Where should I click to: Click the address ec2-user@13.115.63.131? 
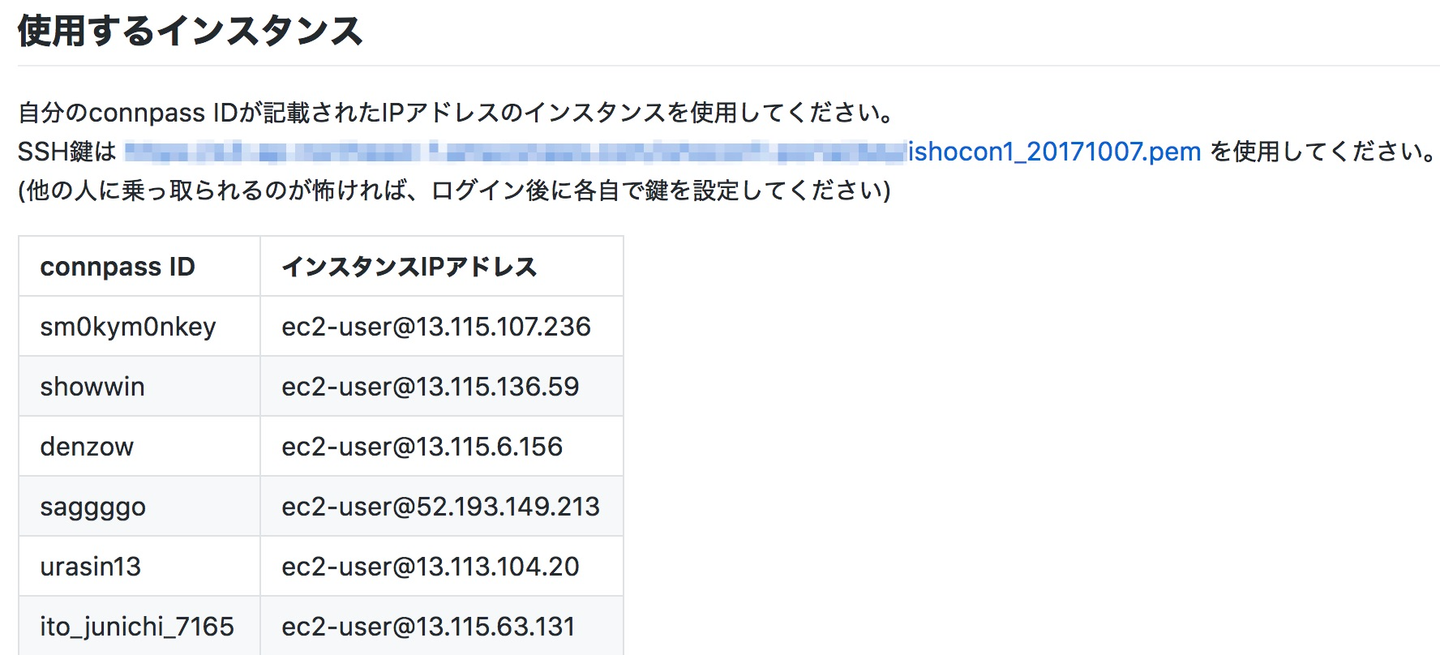(x=428, y=627)
